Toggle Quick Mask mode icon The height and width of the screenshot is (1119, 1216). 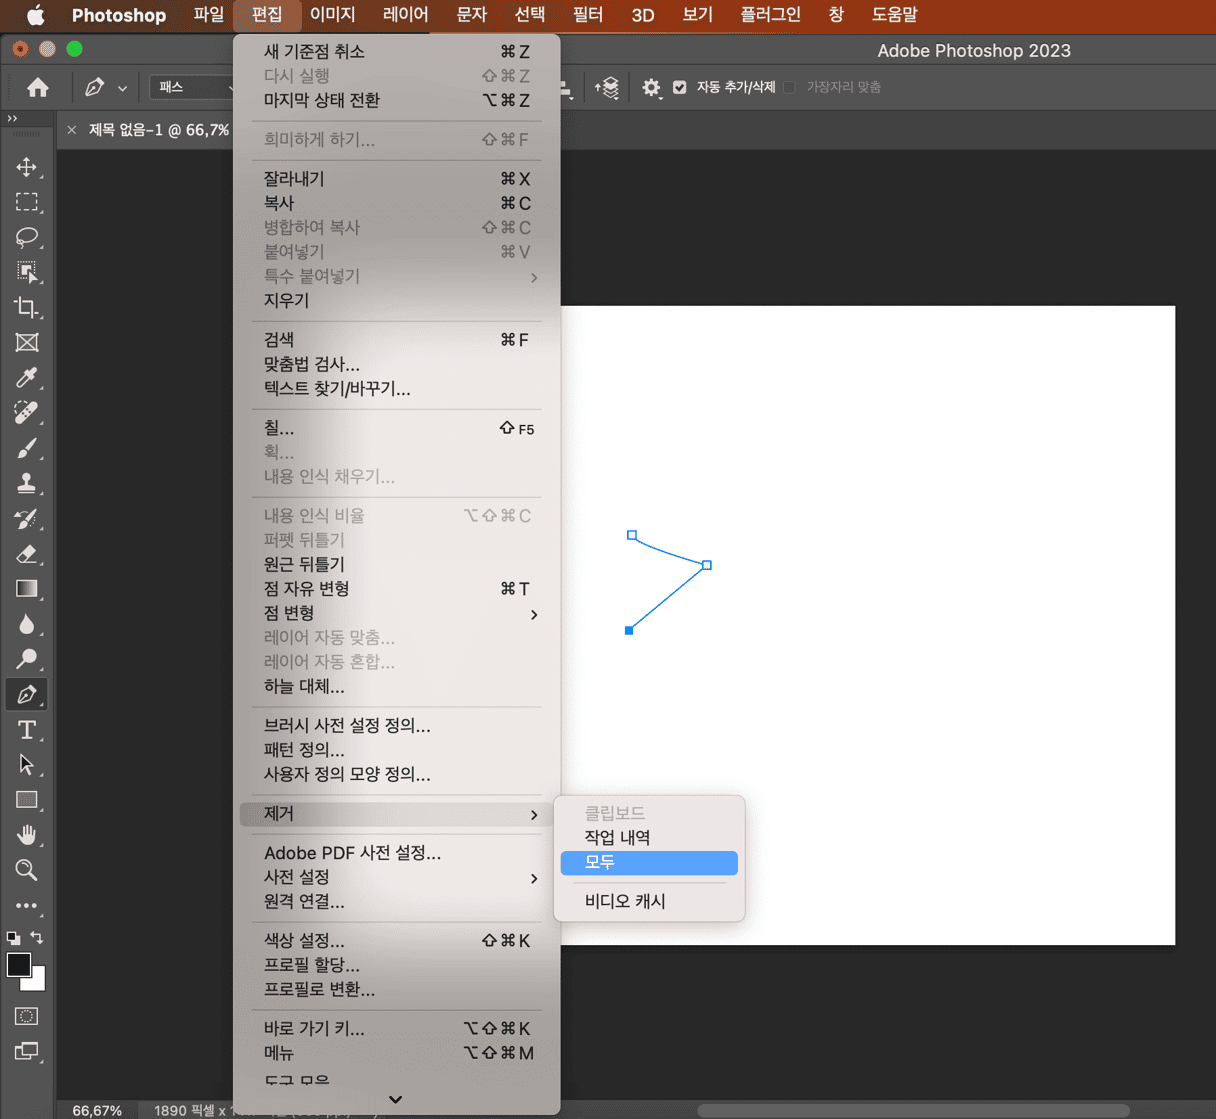click(27, 1016)
